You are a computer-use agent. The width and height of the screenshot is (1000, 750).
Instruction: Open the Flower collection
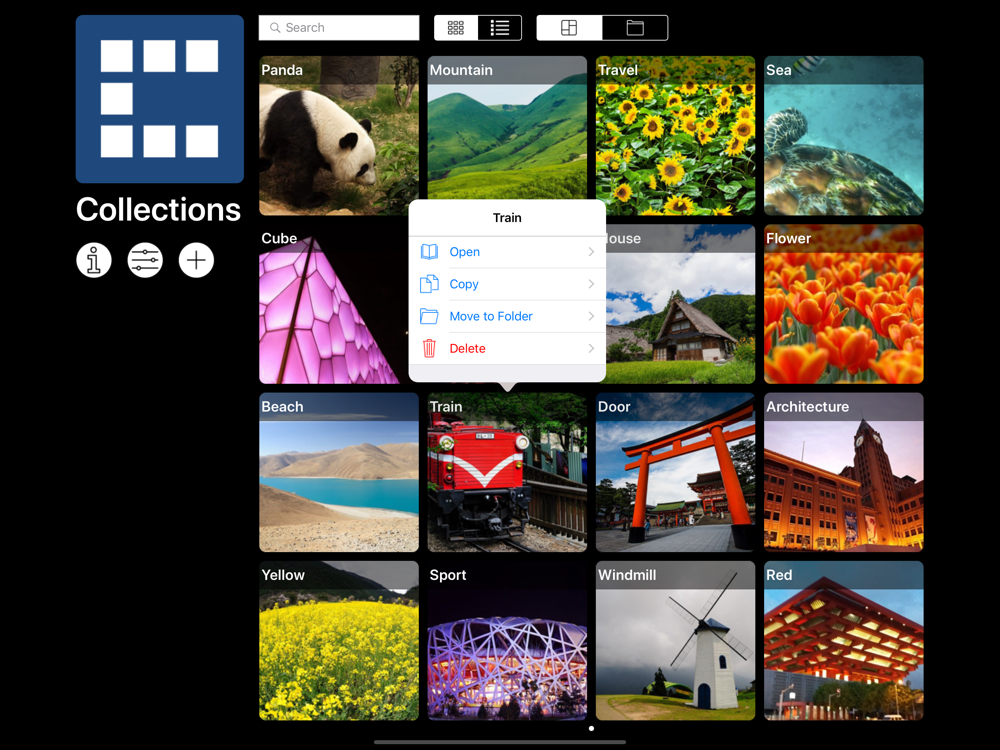[844, 304]
